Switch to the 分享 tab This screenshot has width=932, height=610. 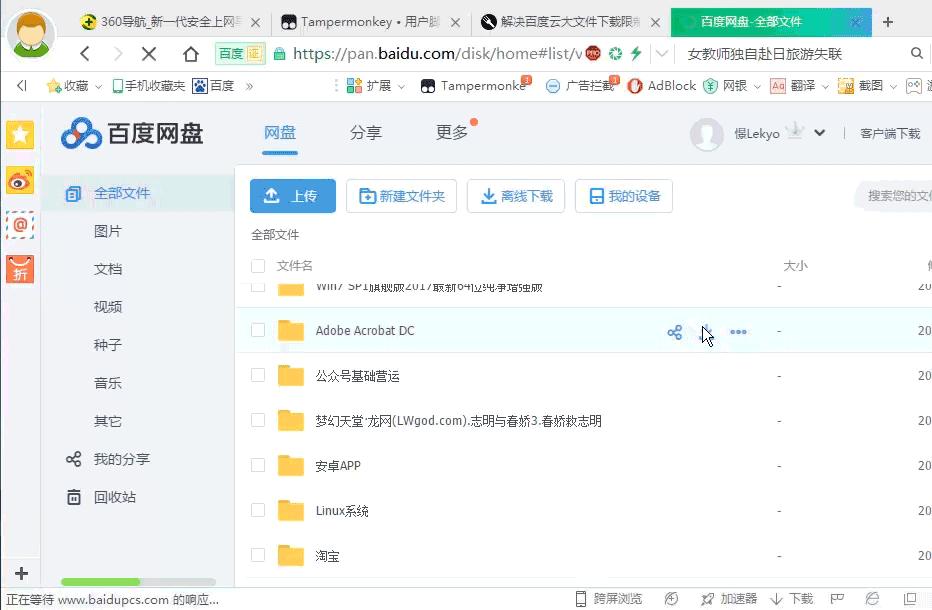366,131
